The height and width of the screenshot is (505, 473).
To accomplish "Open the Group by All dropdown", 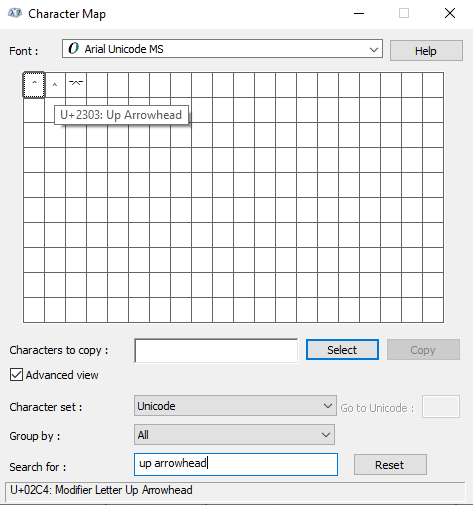I will point(234,435).
